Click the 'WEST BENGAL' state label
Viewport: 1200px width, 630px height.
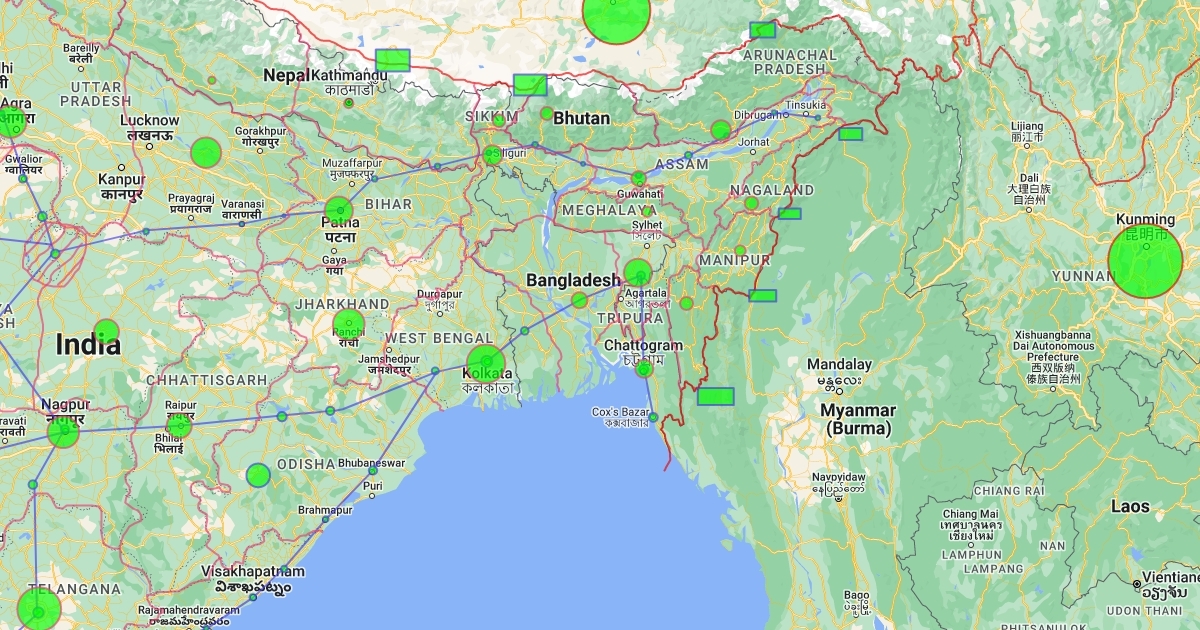coord(439,338)
